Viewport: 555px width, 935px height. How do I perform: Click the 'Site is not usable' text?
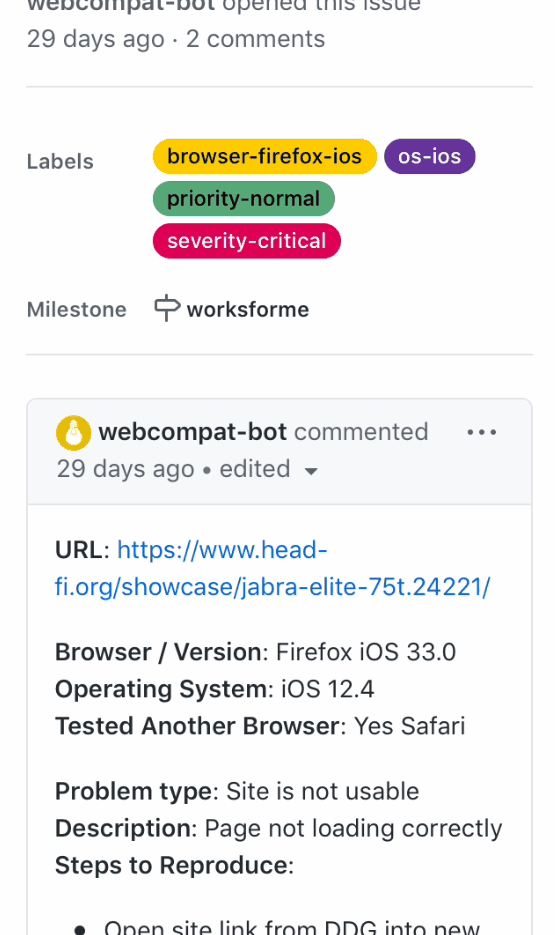323,791
